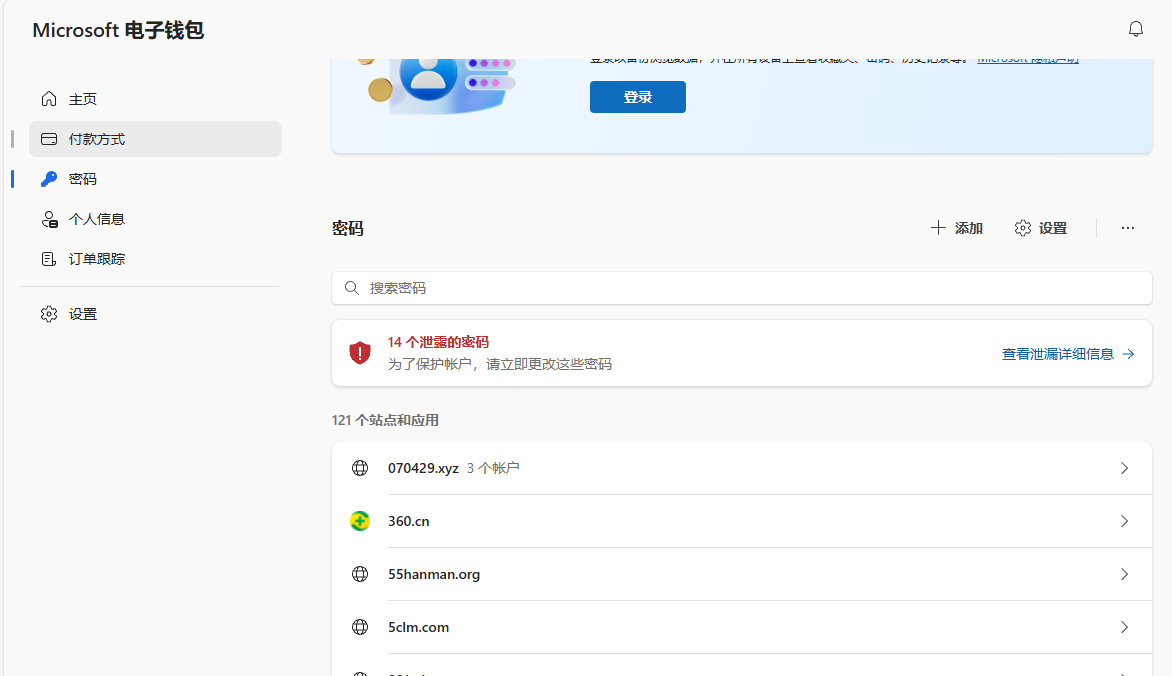Click into the 搜索密码 search field

point(740,288)
